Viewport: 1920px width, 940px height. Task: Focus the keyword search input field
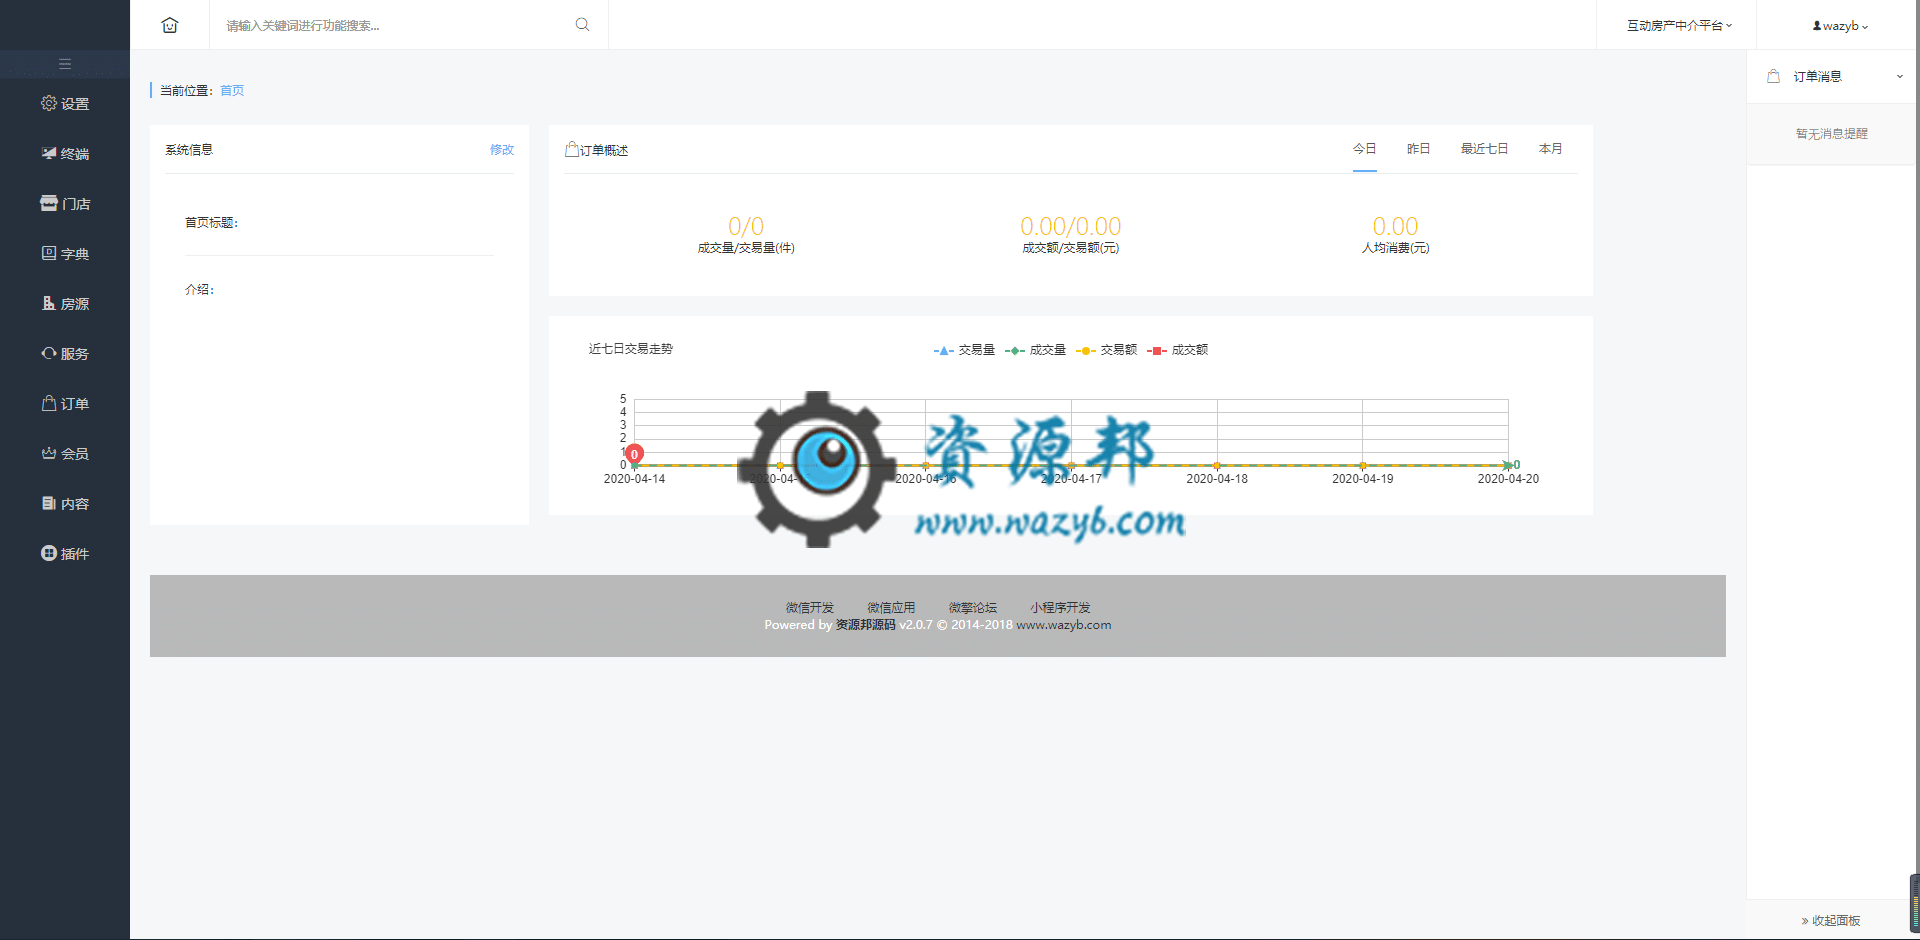click(x=395, y=25)
